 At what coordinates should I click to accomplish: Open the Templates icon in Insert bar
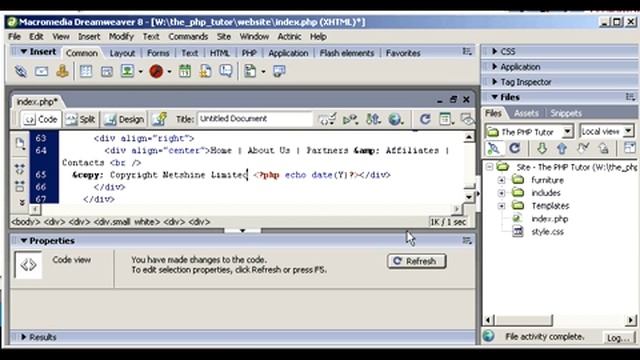coord(250,71)
